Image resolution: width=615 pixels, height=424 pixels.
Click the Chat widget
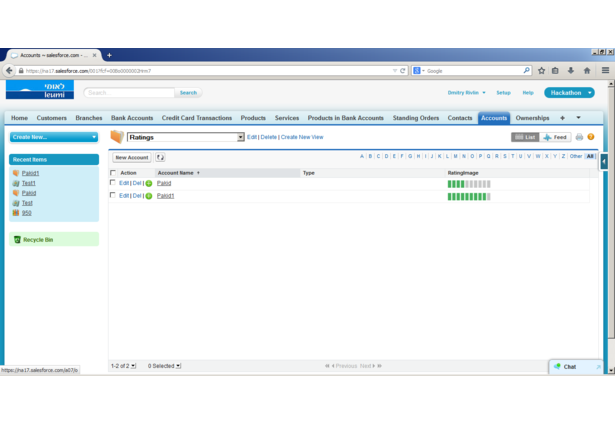[575, 367]
